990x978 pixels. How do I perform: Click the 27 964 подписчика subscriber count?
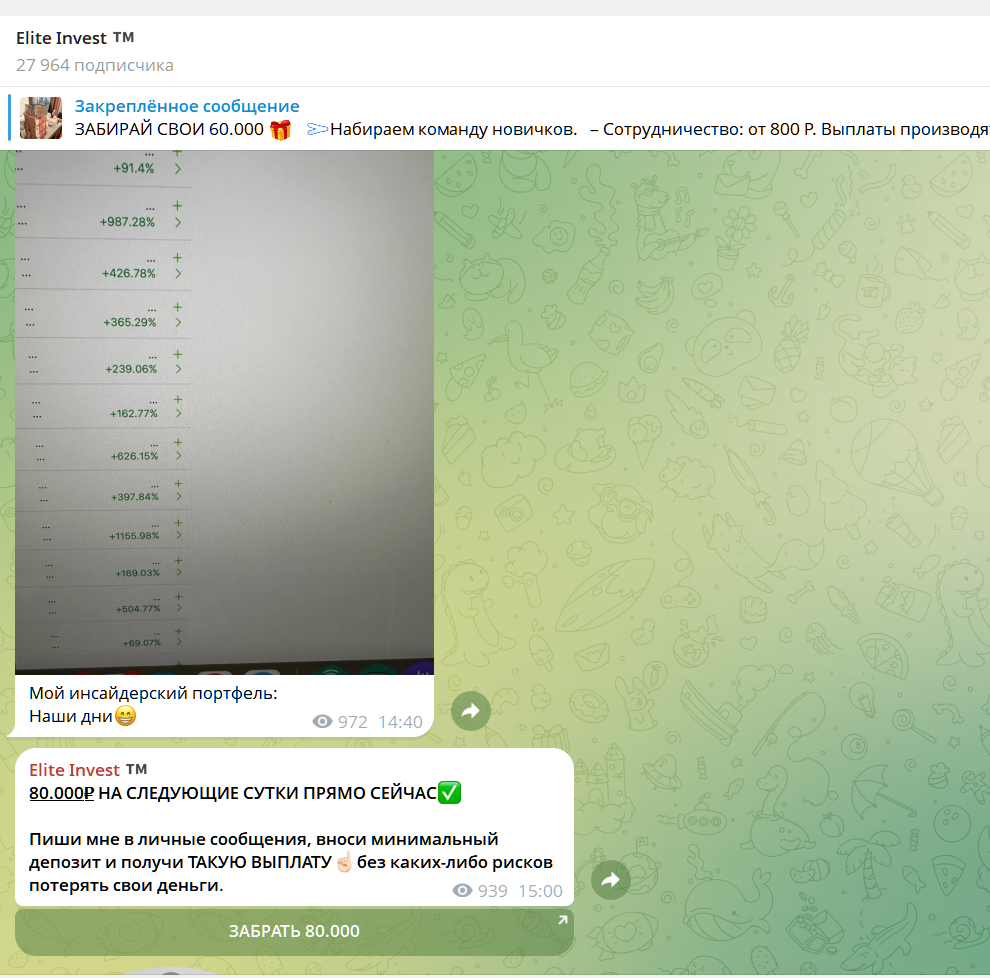coord(95,66)
